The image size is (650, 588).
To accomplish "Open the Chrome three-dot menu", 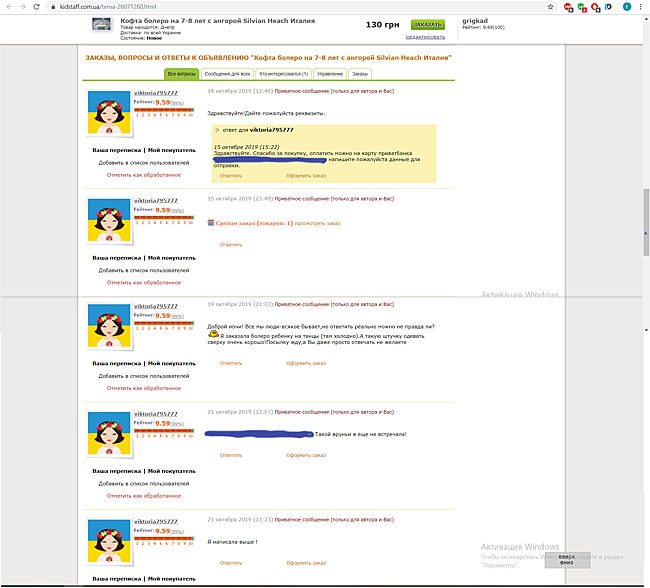I will [x=641, y=7].
